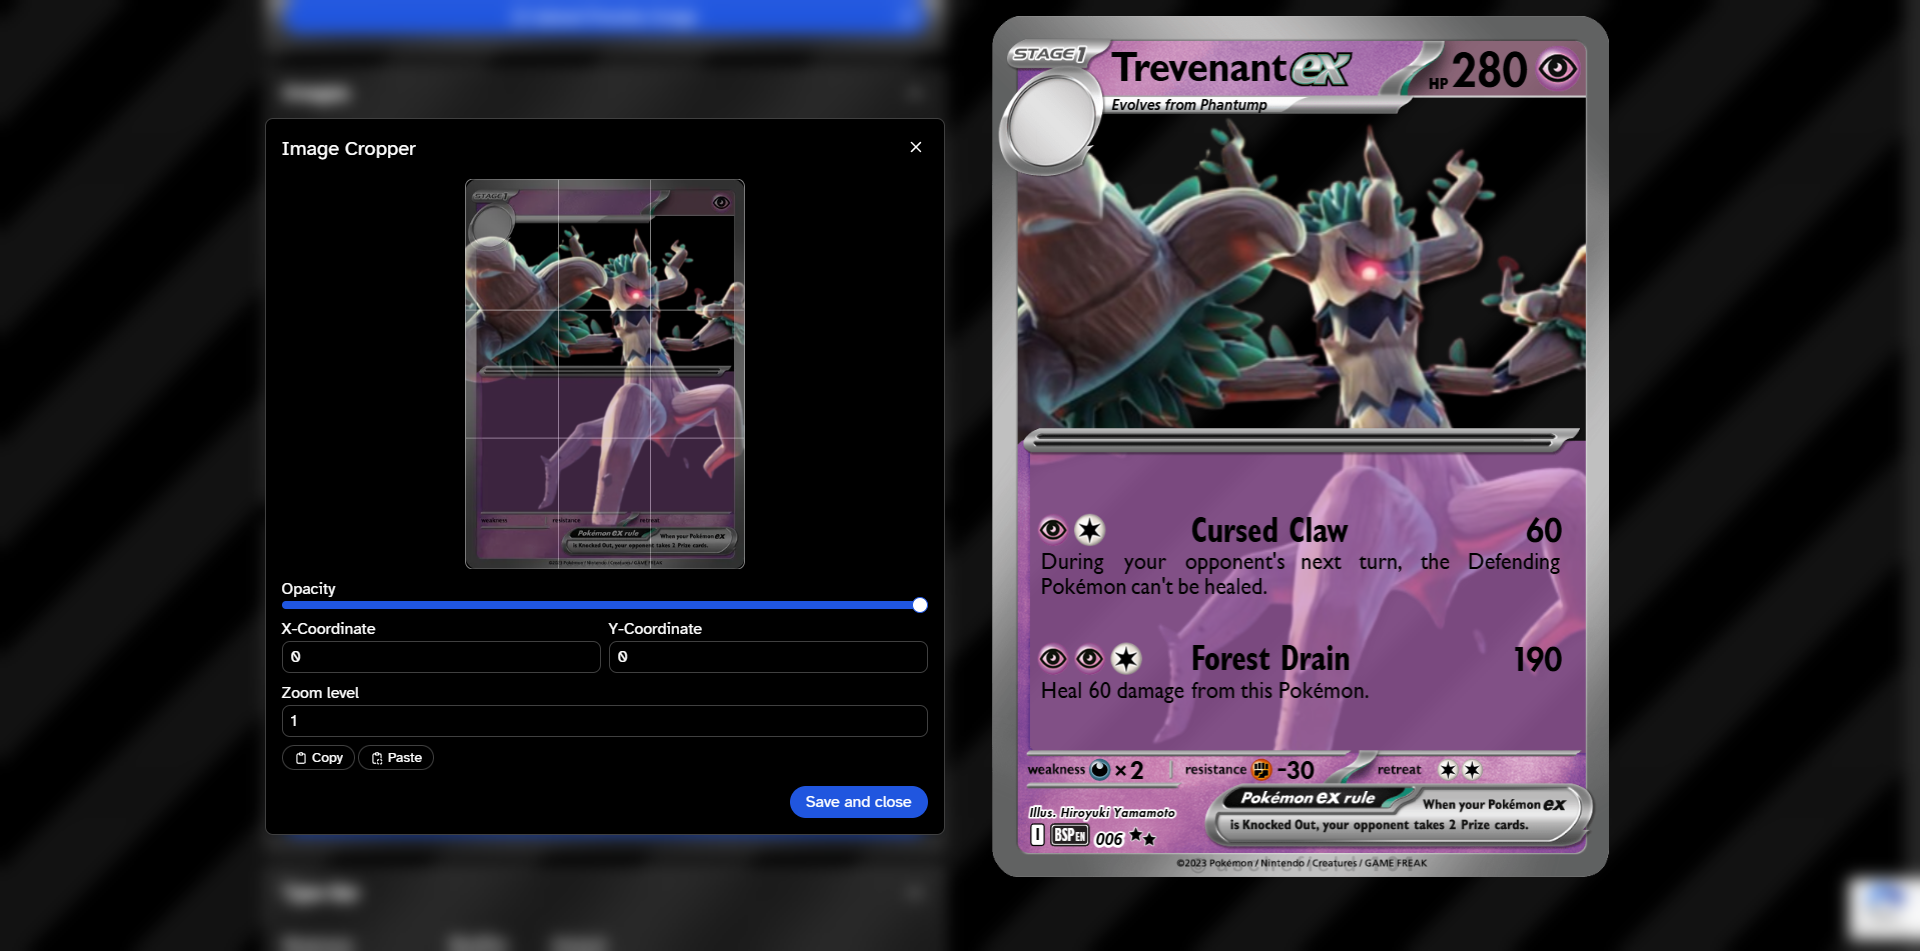Click the "X-Coordinate" label
The height and width of the screenshot is (951, 1920).
(x=328, y=629)
